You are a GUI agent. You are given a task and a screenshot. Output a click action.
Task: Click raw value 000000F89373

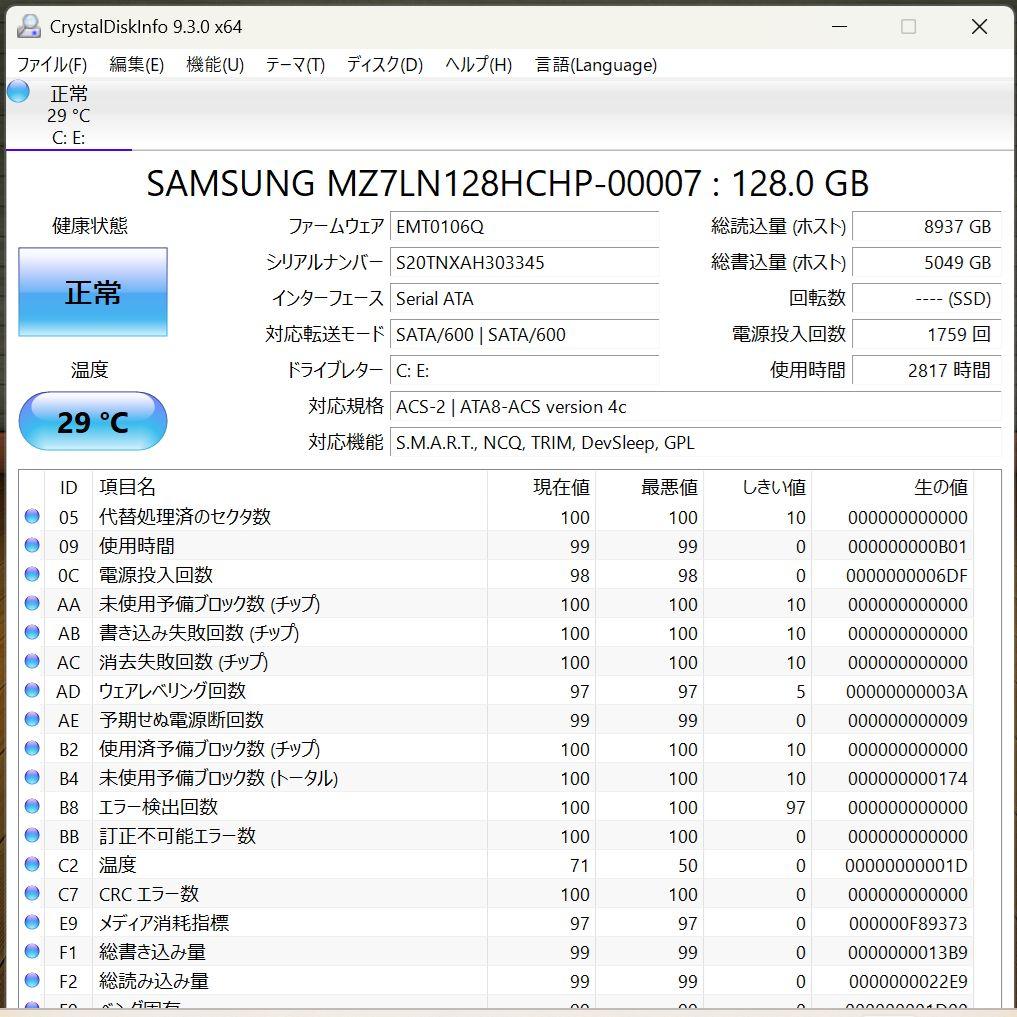click(908, 924)
